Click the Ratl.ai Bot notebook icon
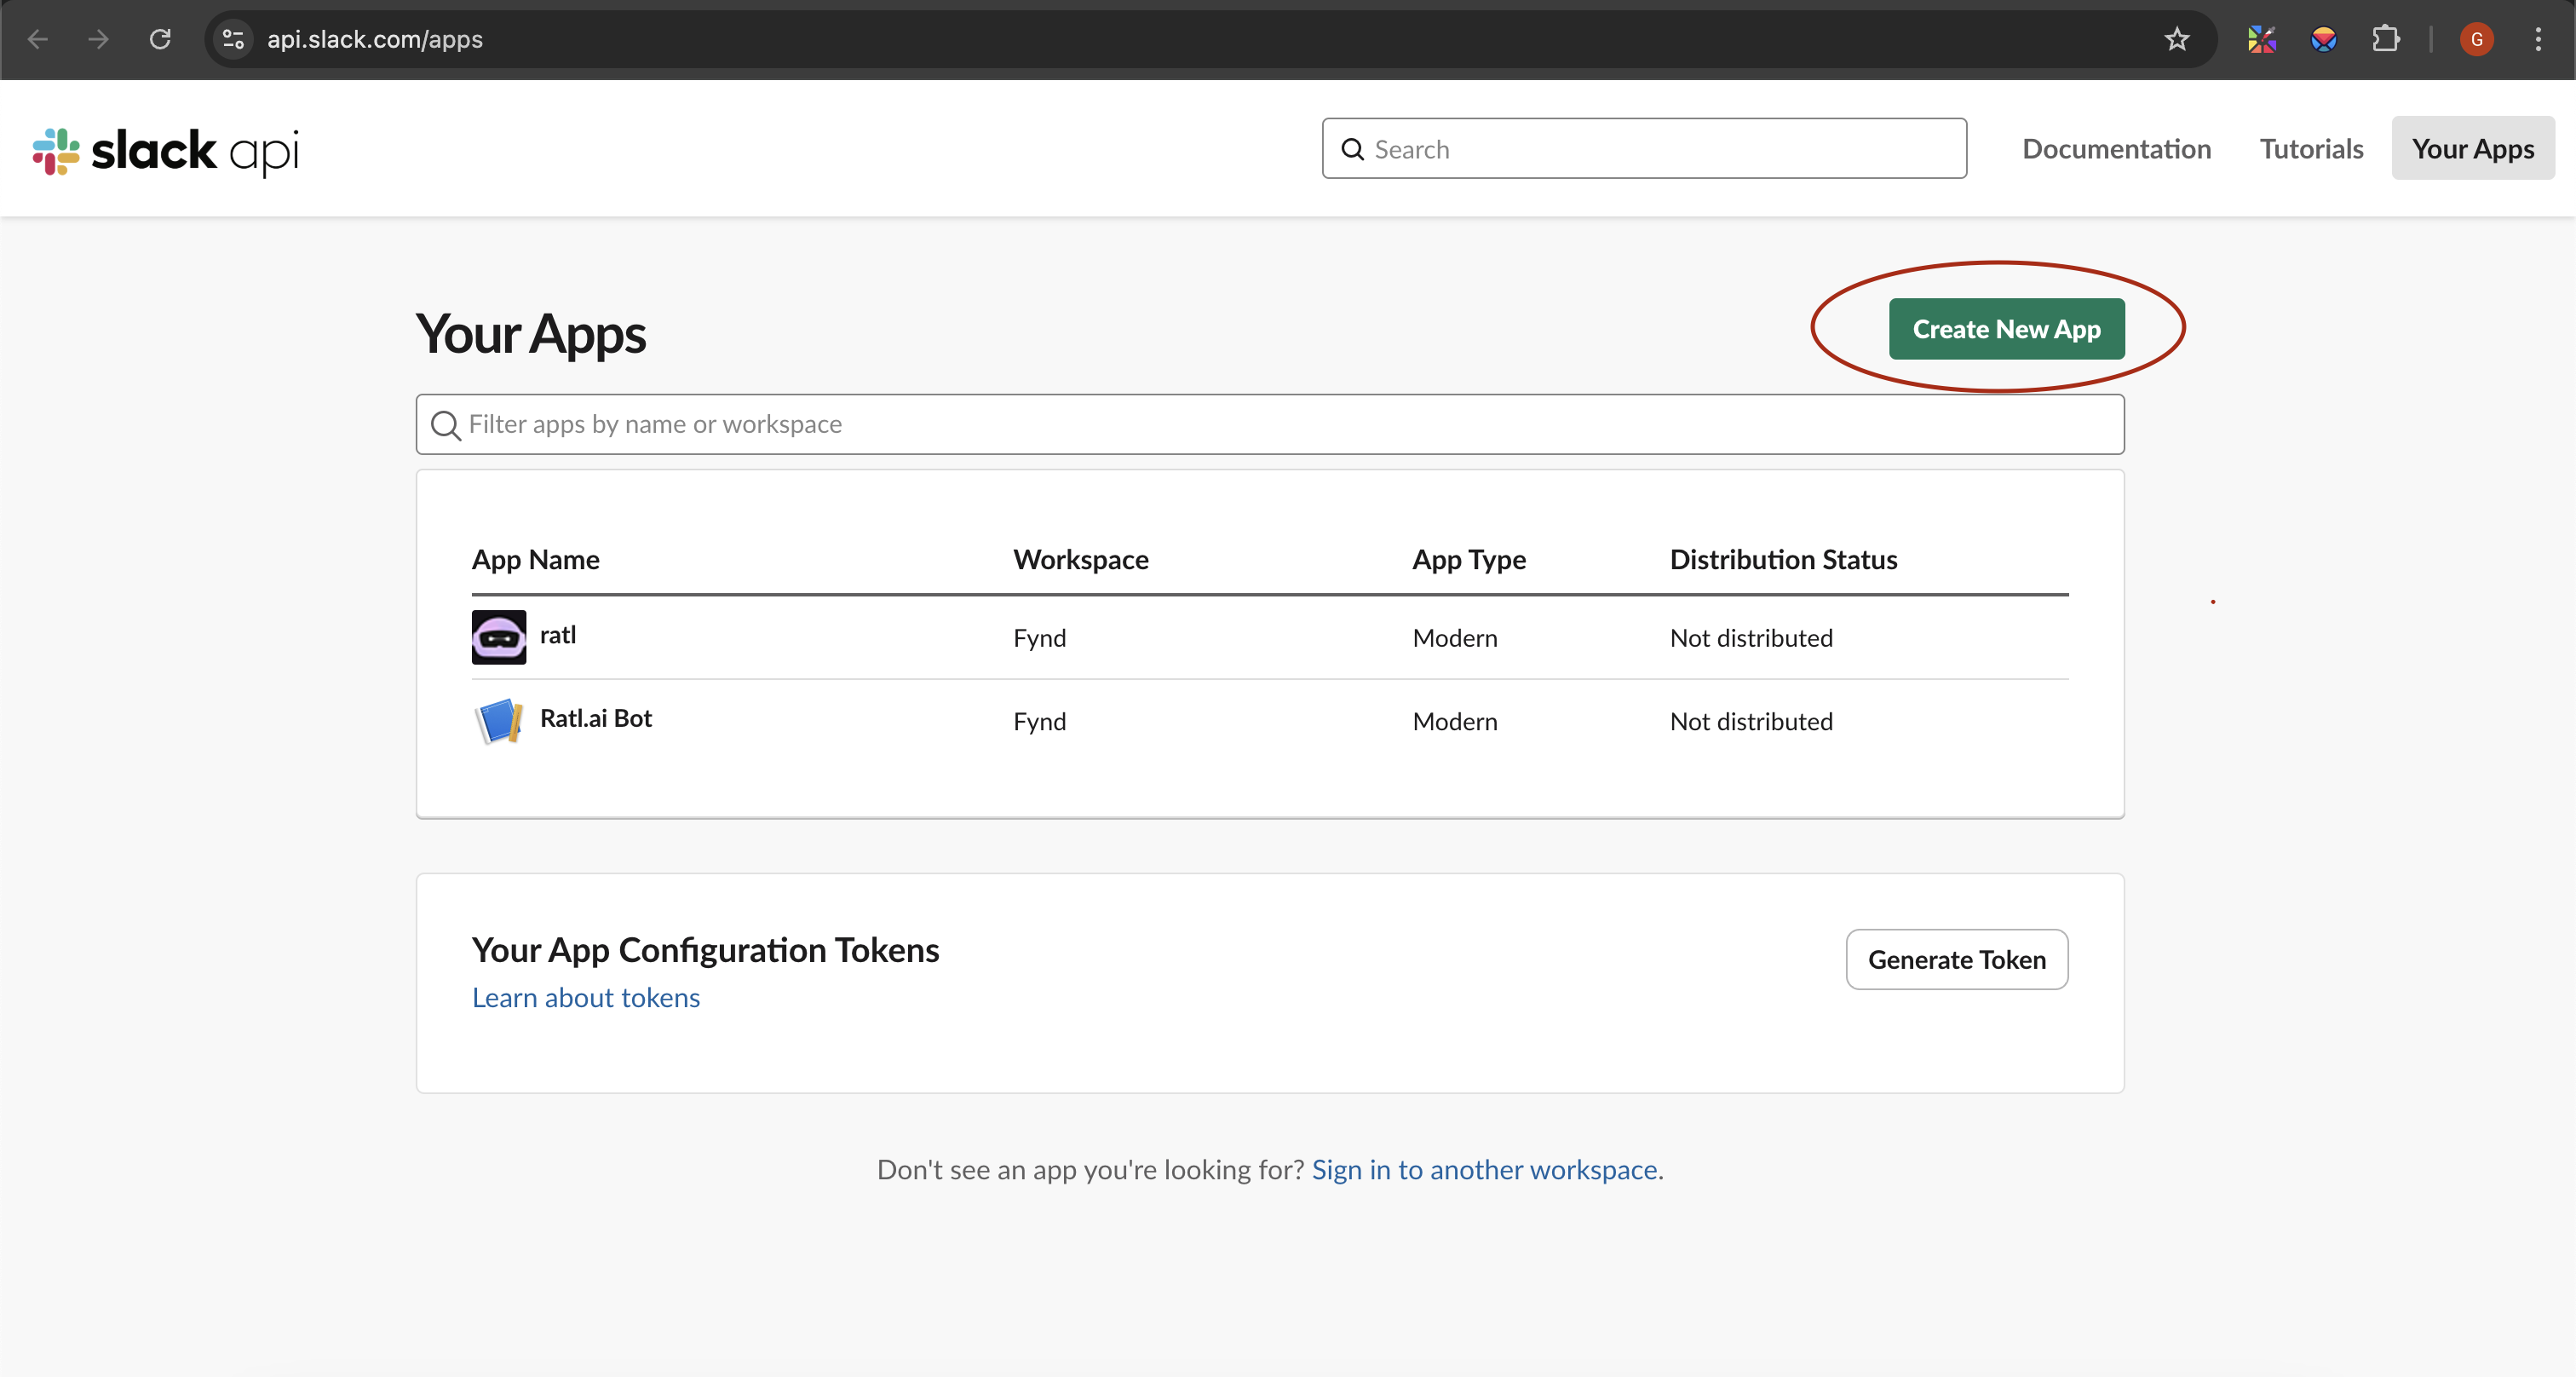The width and height of the screenshot is (2576, 1377). point(498,721)
